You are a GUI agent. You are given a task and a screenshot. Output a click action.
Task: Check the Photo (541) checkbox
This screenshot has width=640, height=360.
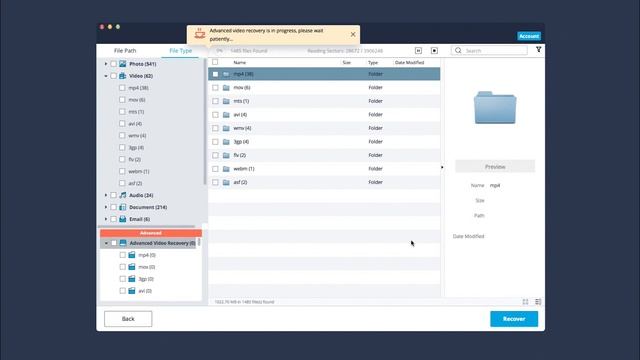point(113,64)
